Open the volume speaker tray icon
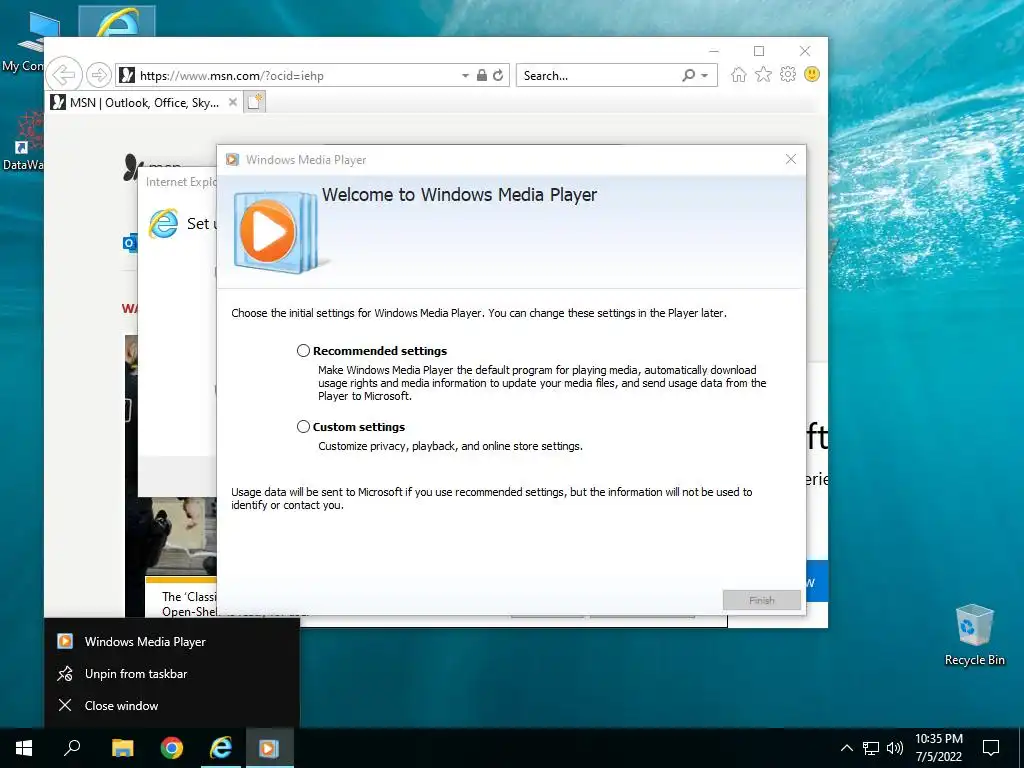 (895, 748)
